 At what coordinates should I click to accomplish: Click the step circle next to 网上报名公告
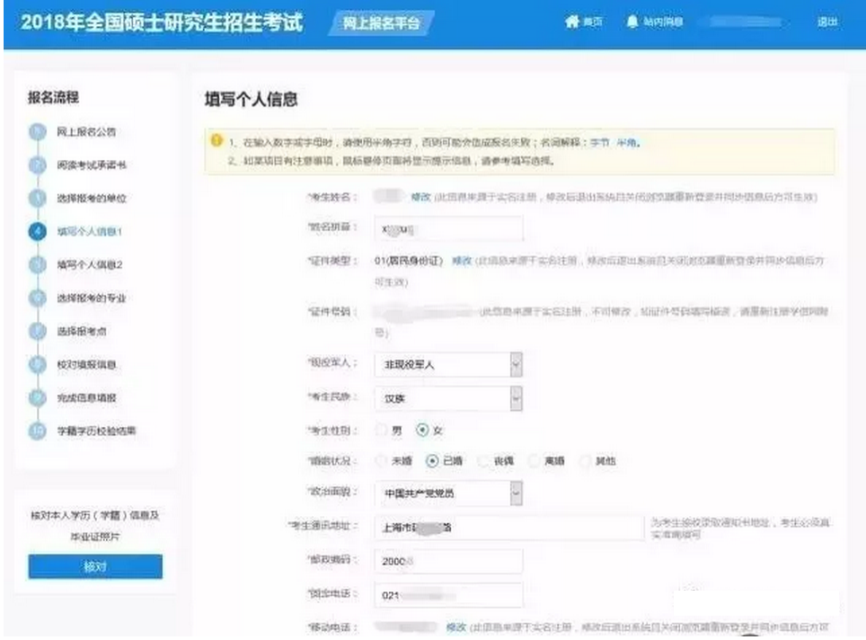[38, 132]
